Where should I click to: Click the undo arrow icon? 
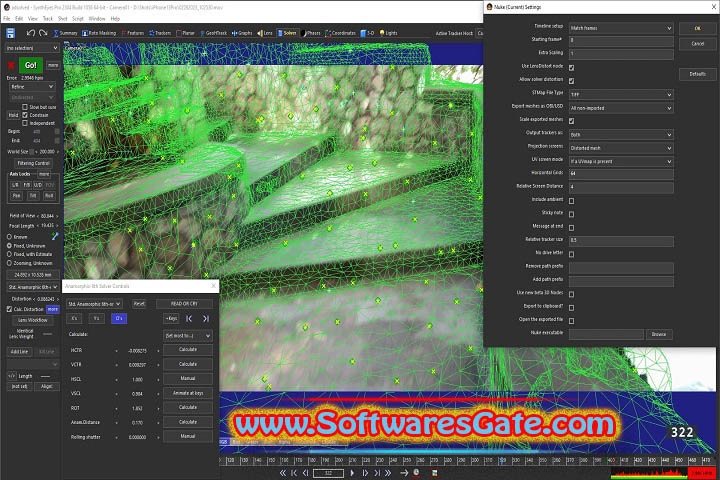point(31,33)
